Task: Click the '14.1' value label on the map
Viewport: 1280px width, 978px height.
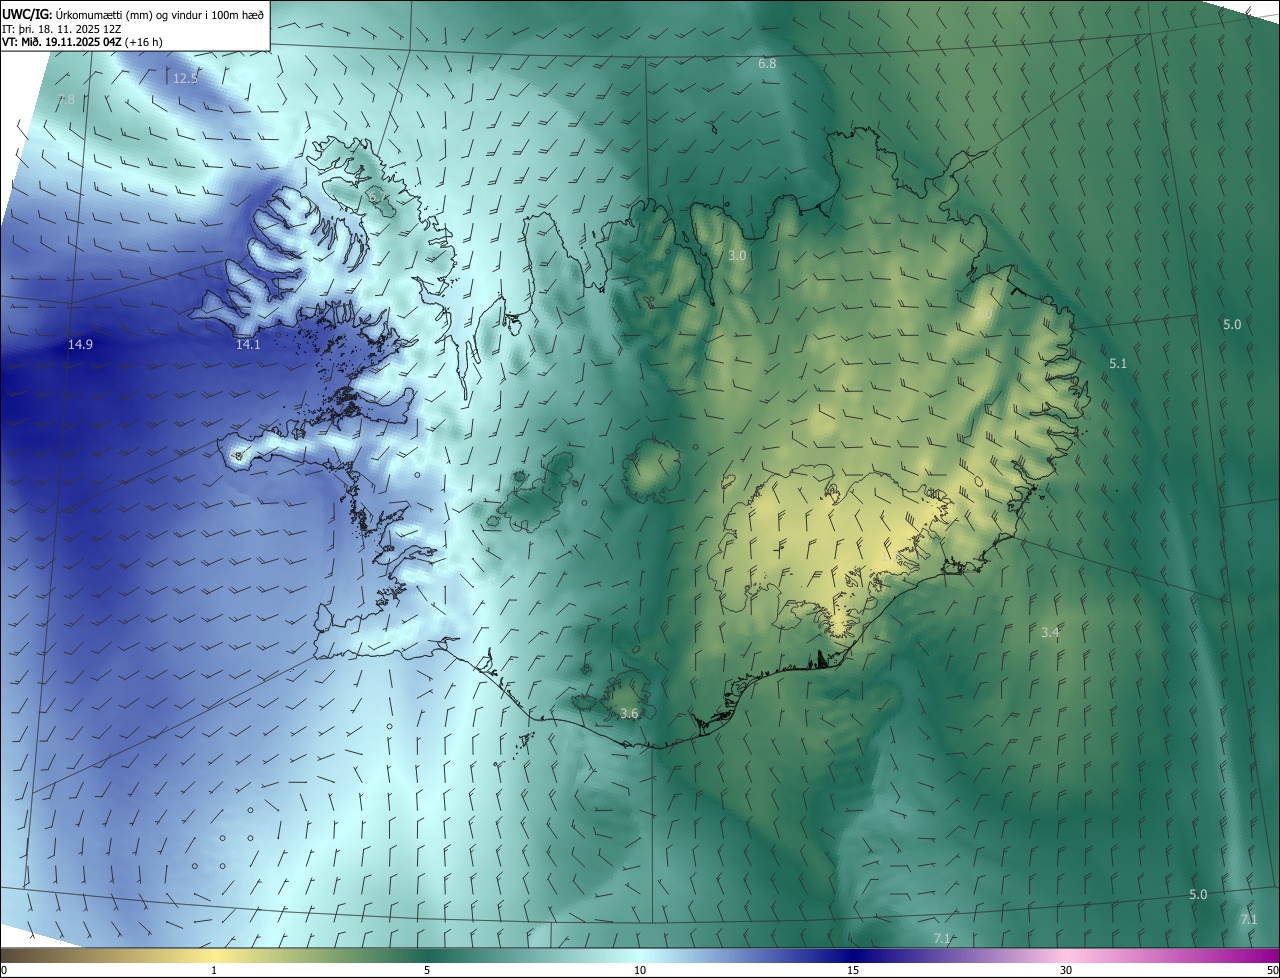Action: 247,344
